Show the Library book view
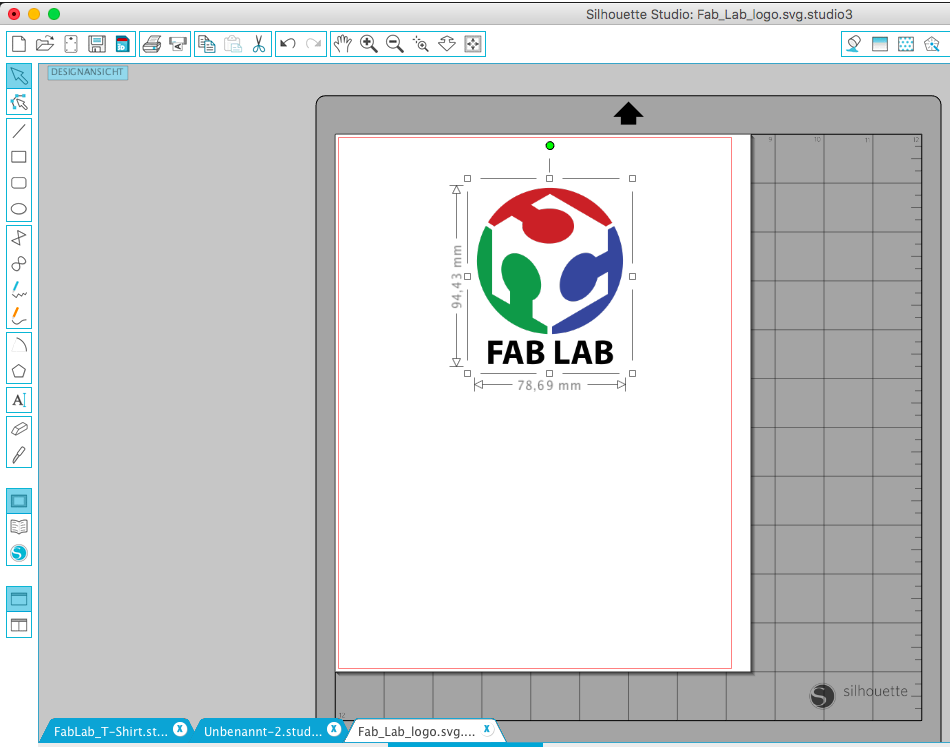The height and width of the screenshot is (747, 950). click(x=19, y=527)
